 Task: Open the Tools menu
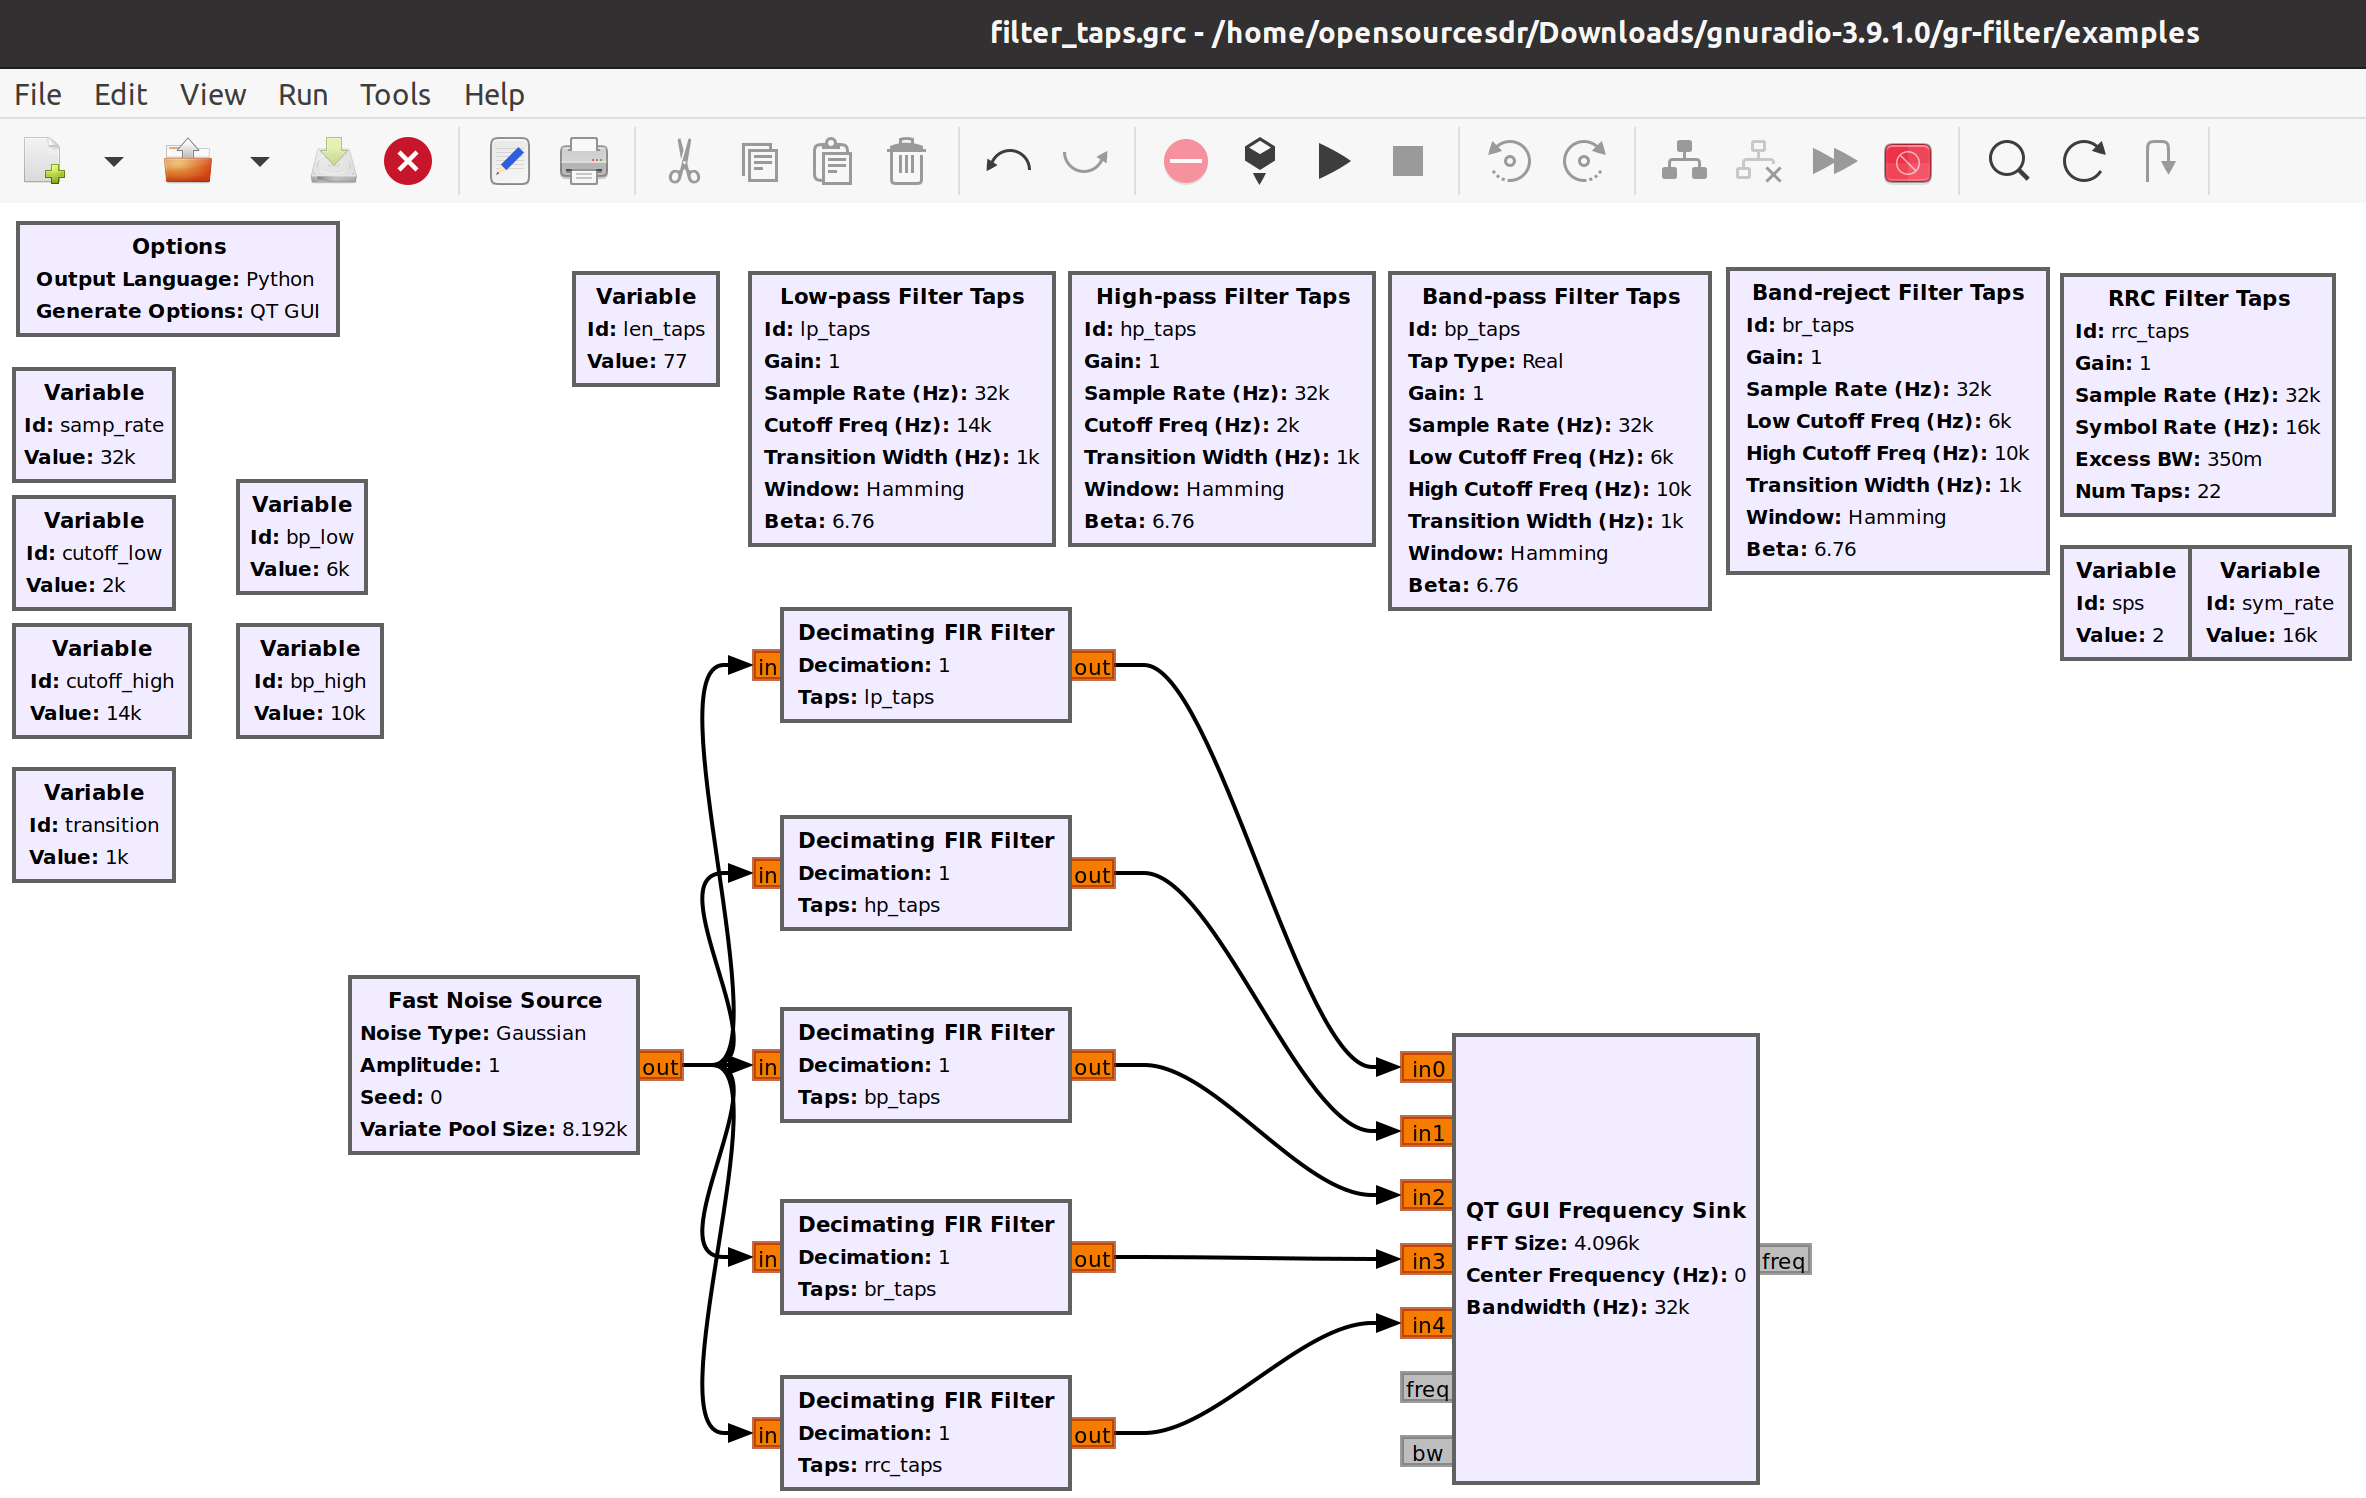click(x=395, y=95)
